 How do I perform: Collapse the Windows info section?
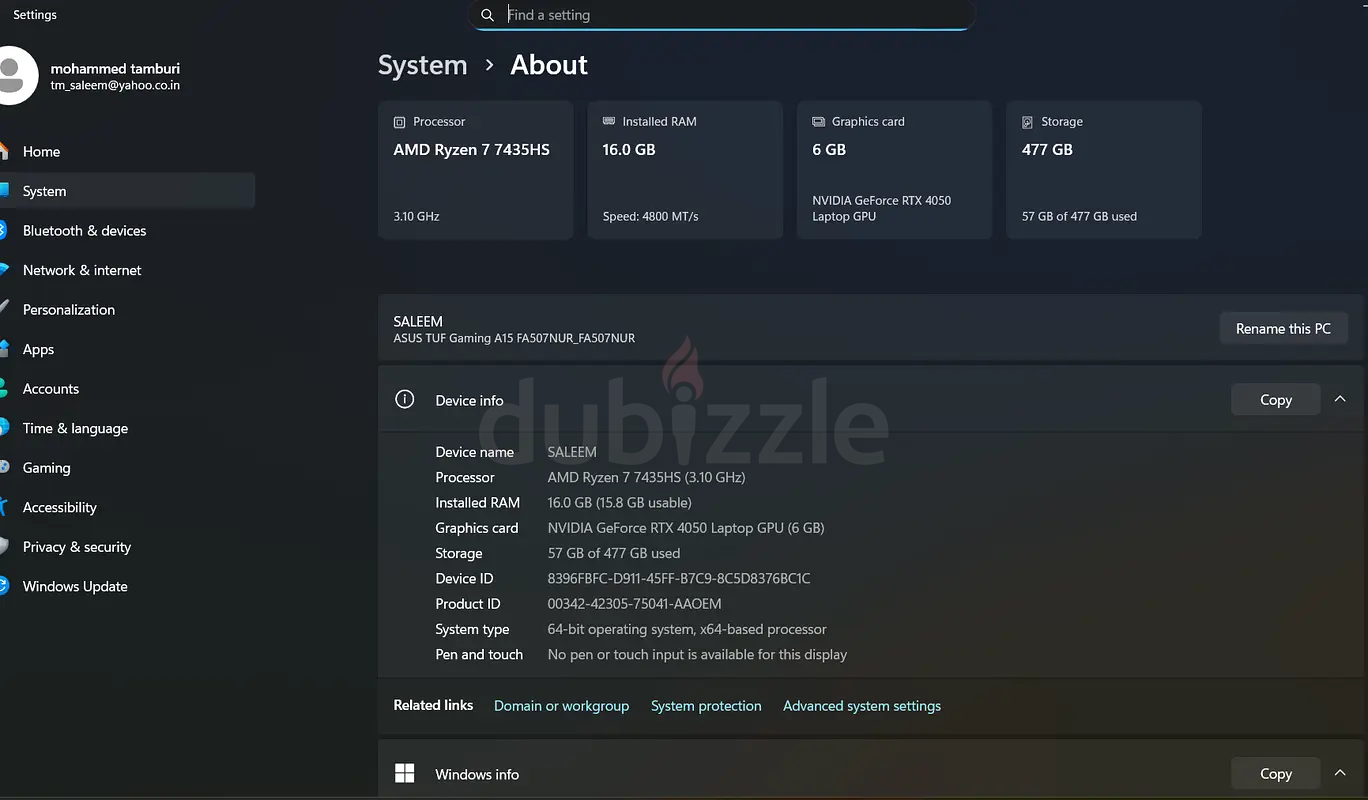tap(1340, 773)
